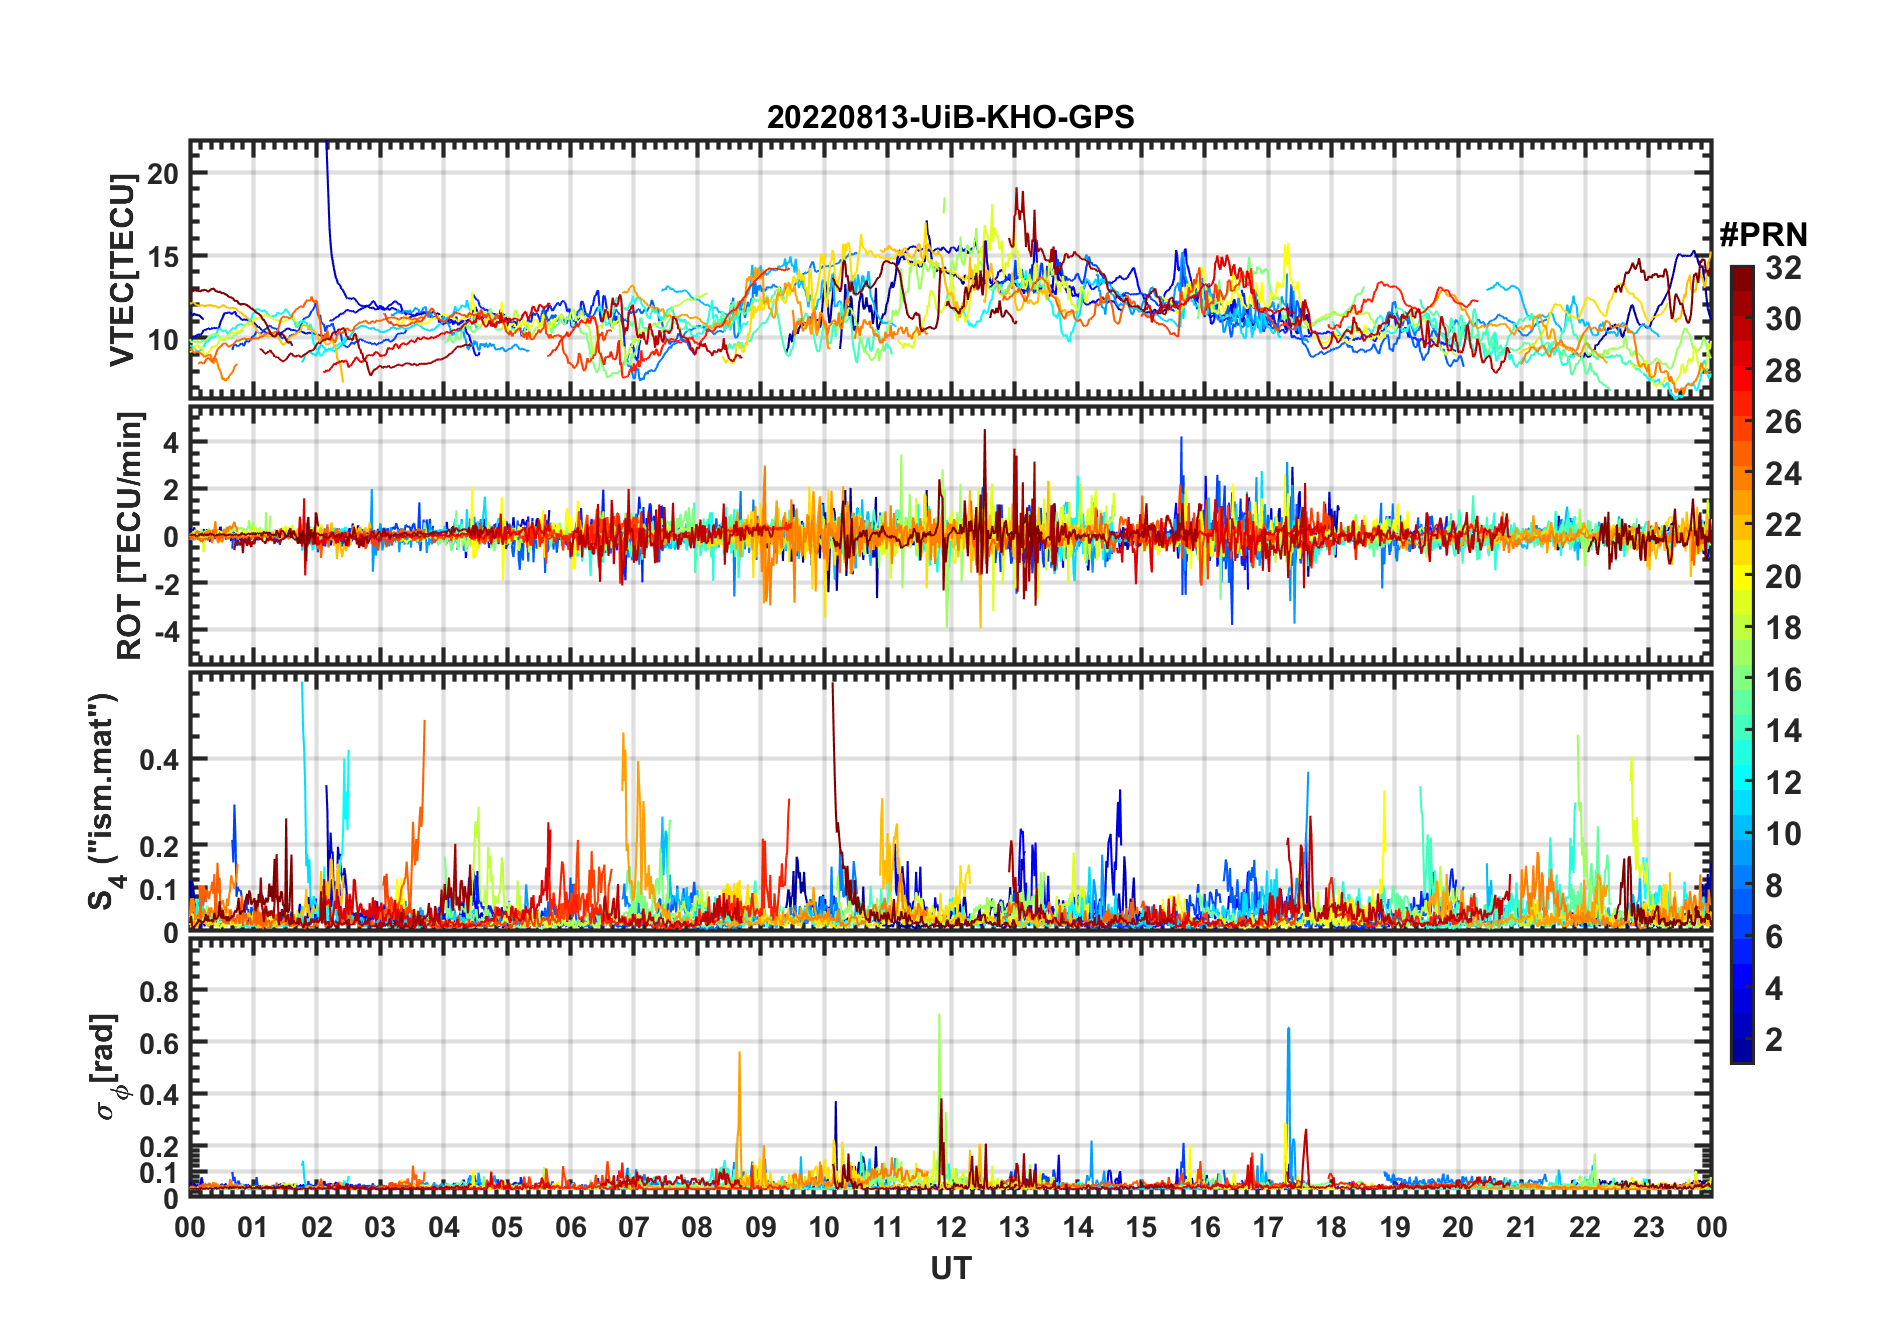Viewport: 1902px width, 1330px height.
Task: Click S4 y-axis tick label 0.4
Action: 159,760
